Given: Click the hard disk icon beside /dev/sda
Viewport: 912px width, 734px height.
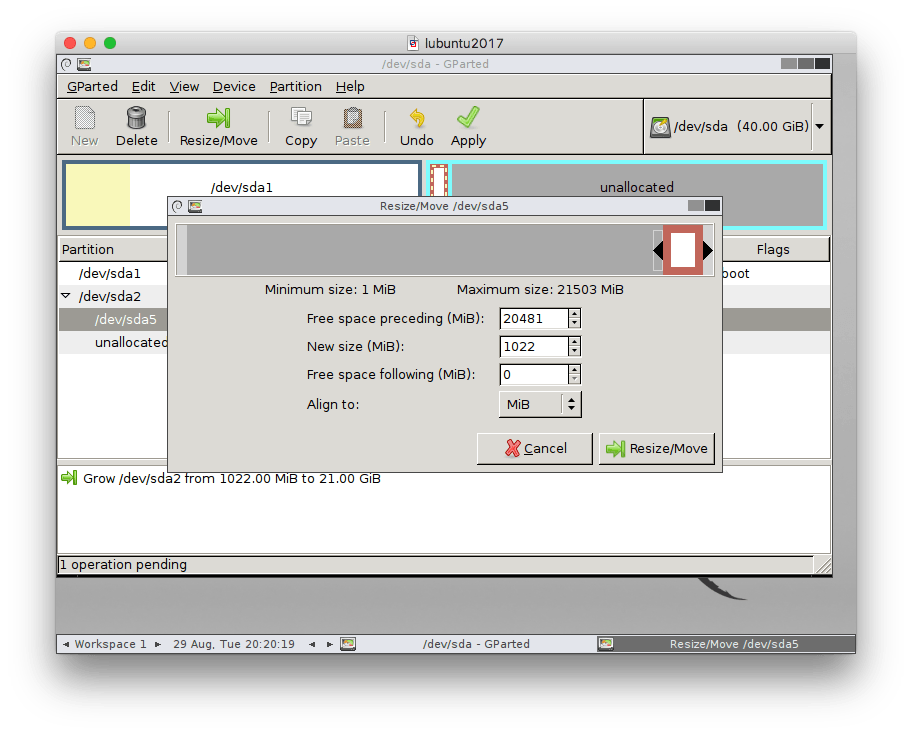Looking at the screenshot, I should [660, 127].
